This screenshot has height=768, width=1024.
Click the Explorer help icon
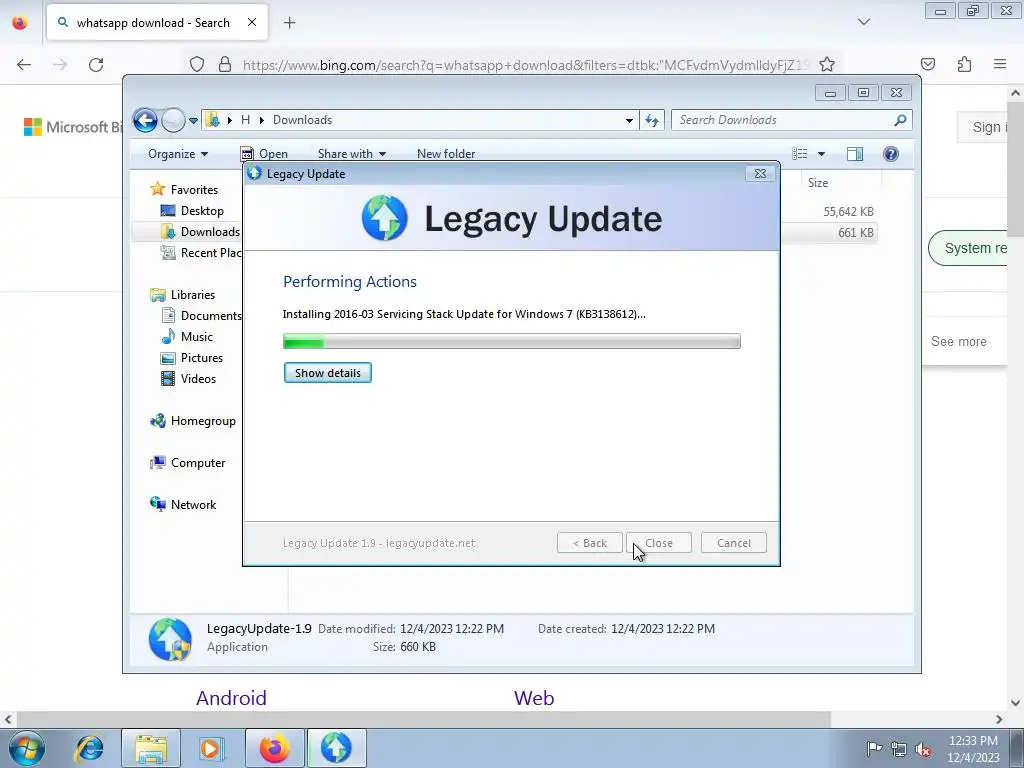[891, 154]
